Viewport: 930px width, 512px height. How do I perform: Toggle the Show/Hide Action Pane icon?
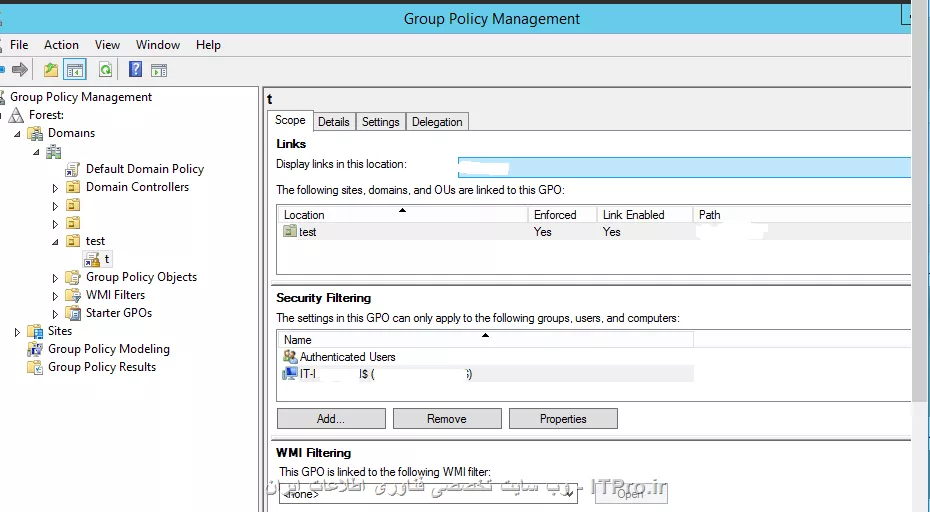pos(159,71)
